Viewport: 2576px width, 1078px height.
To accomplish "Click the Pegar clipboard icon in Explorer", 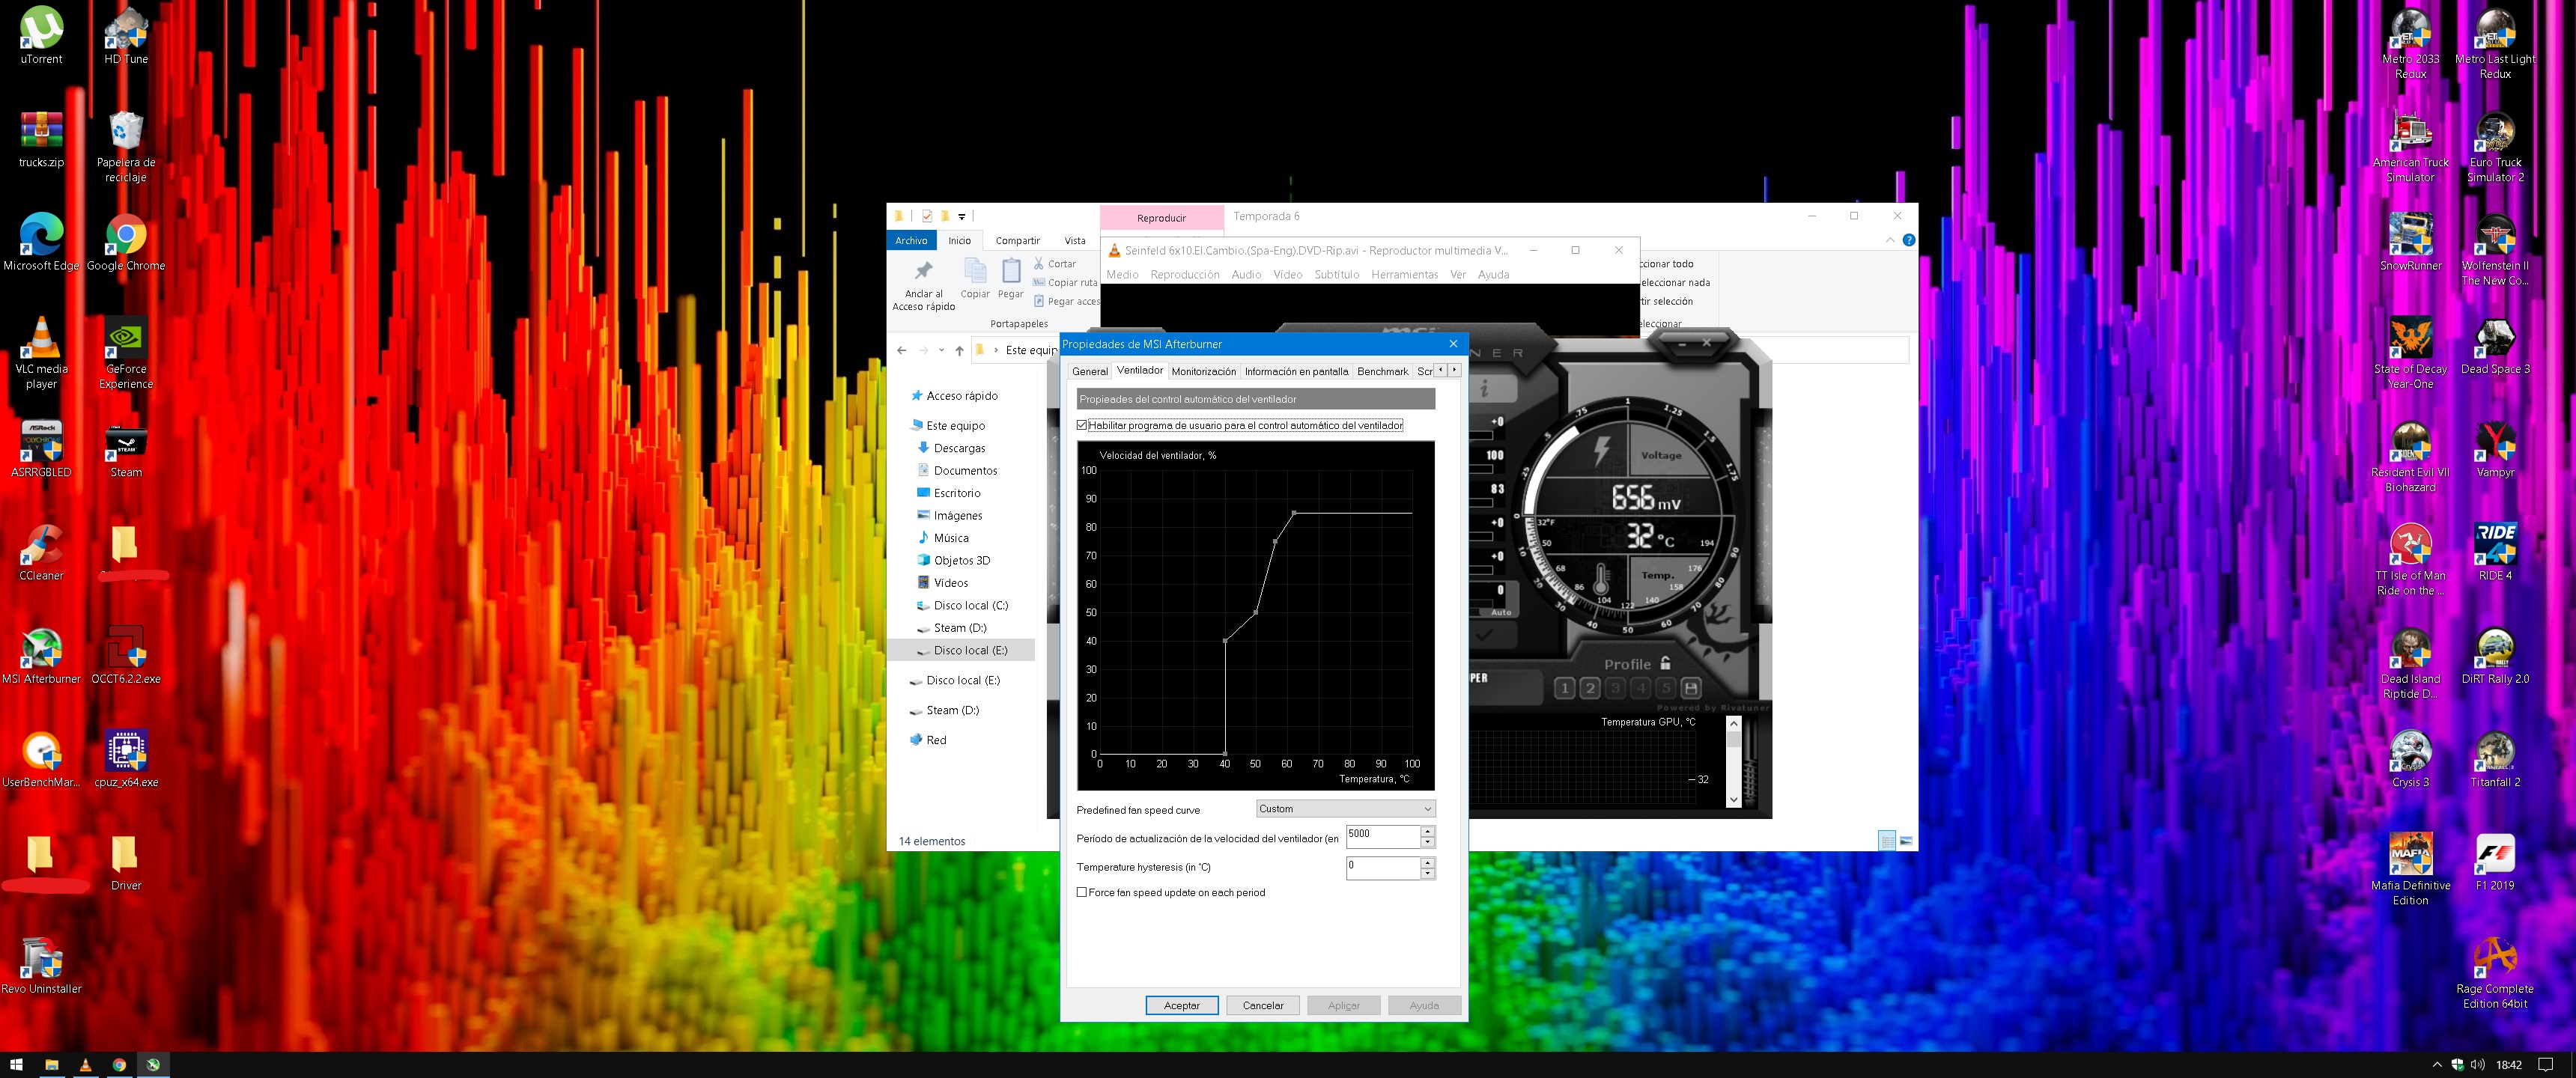I will tap(1011, 271).
